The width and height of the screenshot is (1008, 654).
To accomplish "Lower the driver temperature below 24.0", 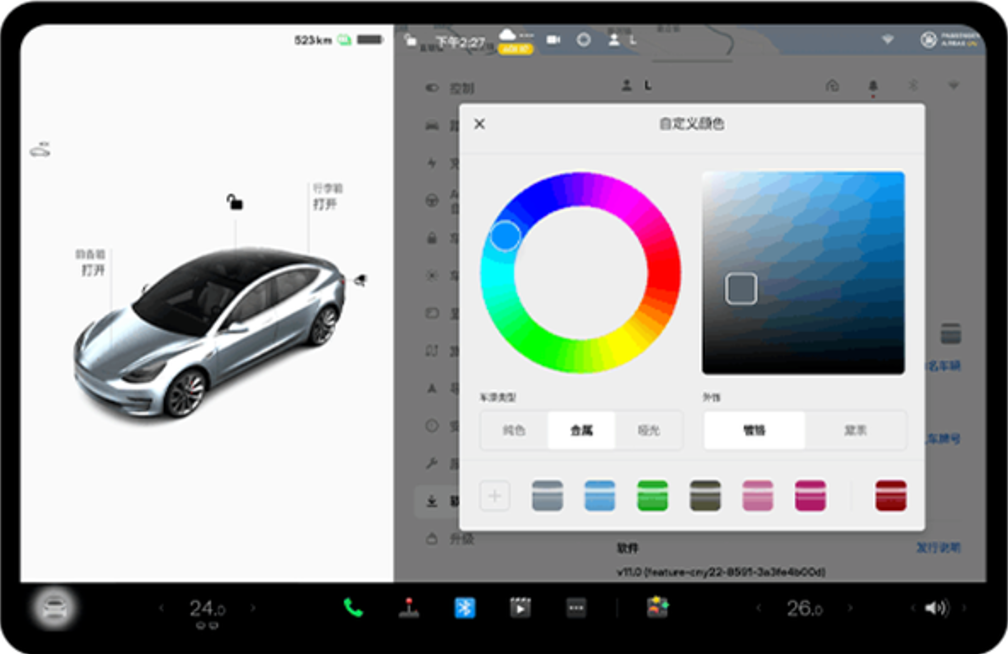I will click(161, 608).
